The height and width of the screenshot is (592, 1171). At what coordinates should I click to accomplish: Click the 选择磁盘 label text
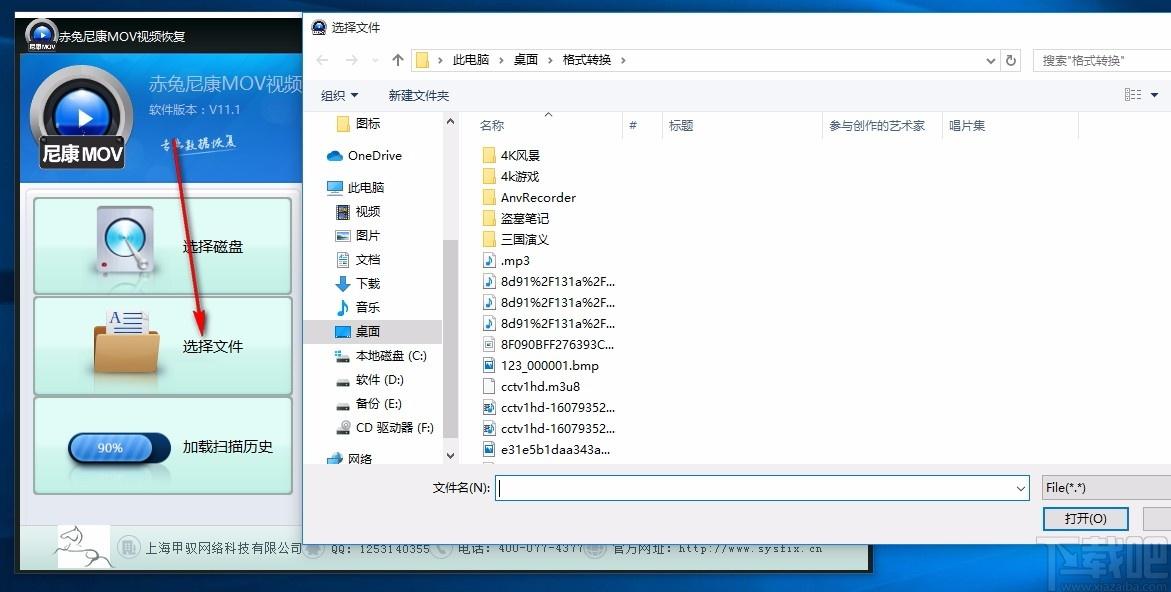pos(213,247)
